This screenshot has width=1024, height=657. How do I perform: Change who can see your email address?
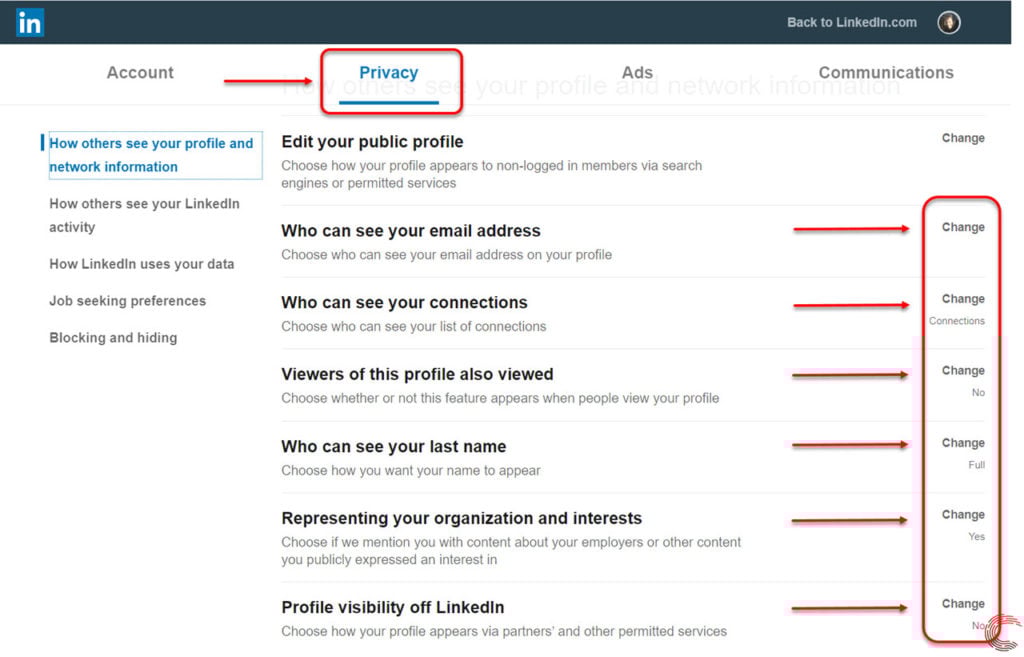[963, 227]
